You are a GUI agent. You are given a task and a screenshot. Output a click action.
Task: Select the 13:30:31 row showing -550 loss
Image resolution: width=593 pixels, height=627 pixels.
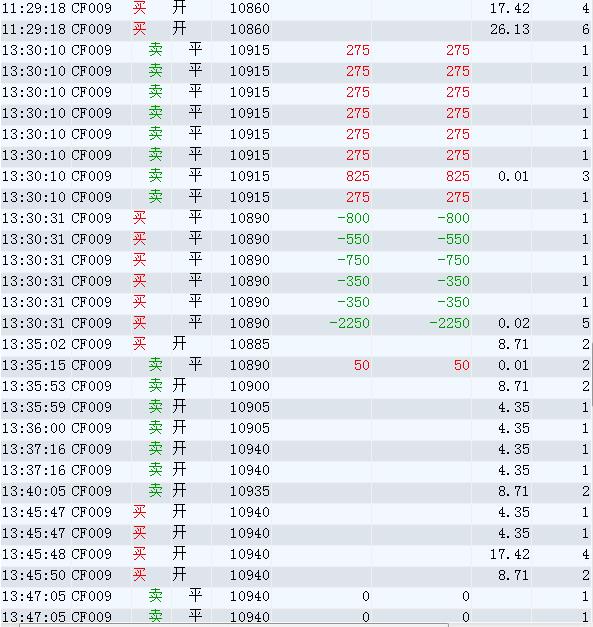(296, 239)
